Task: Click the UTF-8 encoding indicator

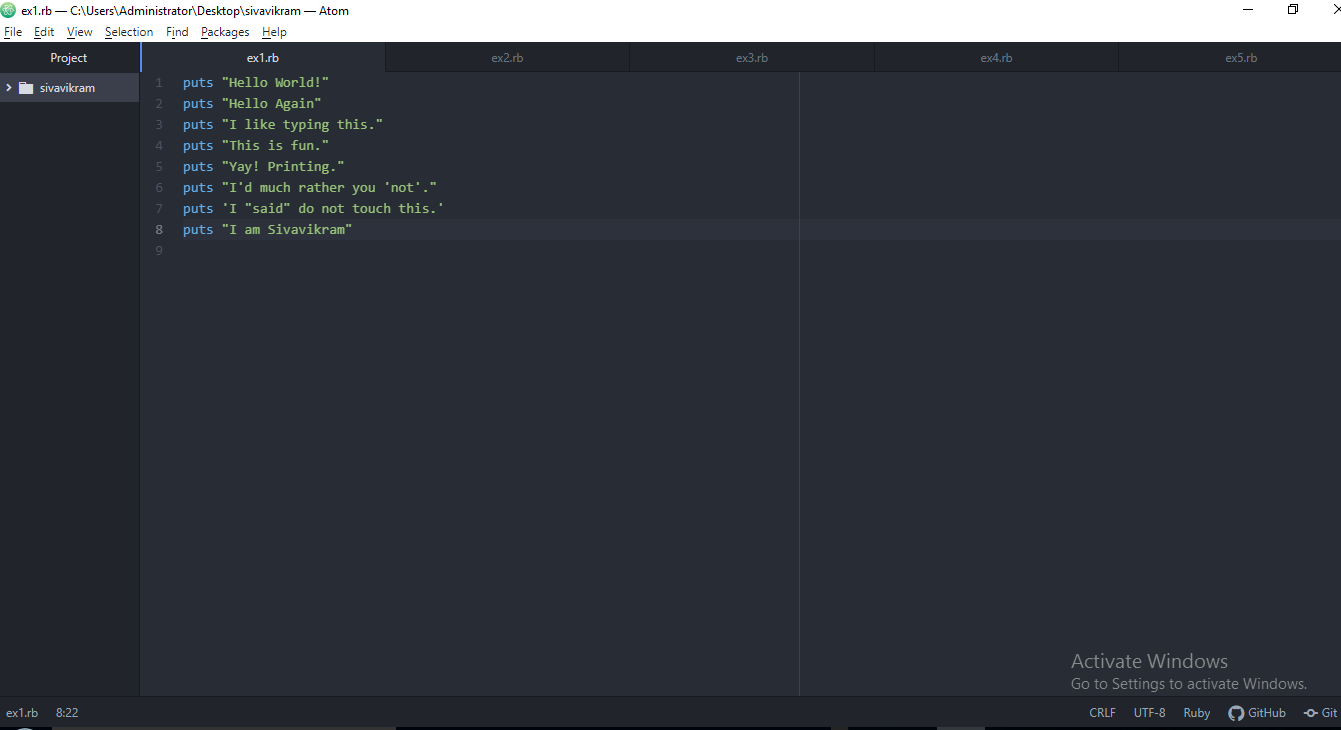Action: point(1149,712)
